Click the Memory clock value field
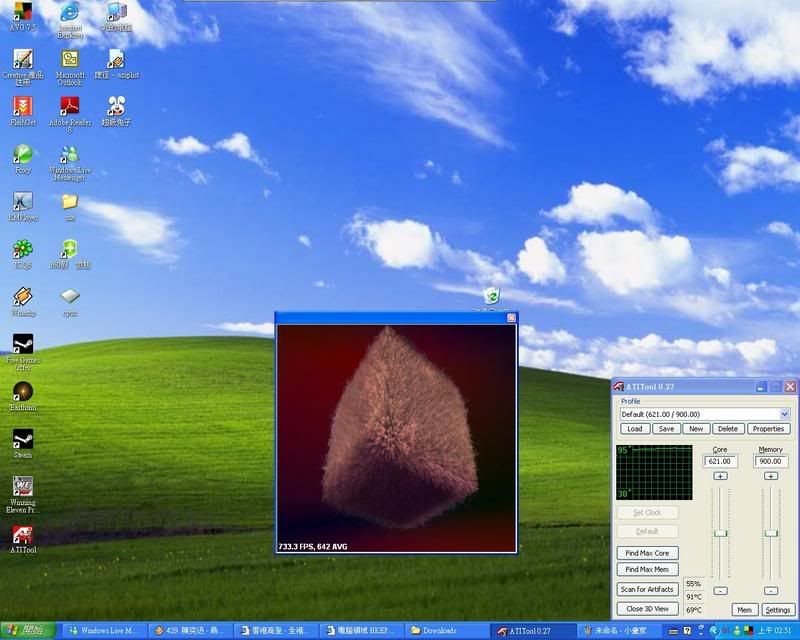This screenshot has width=800, height=640. 770,461
